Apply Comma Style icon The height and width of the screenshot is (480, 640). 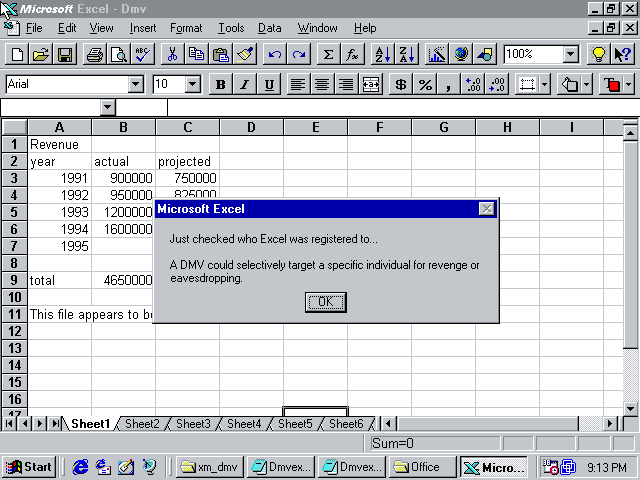click(449, 84)
